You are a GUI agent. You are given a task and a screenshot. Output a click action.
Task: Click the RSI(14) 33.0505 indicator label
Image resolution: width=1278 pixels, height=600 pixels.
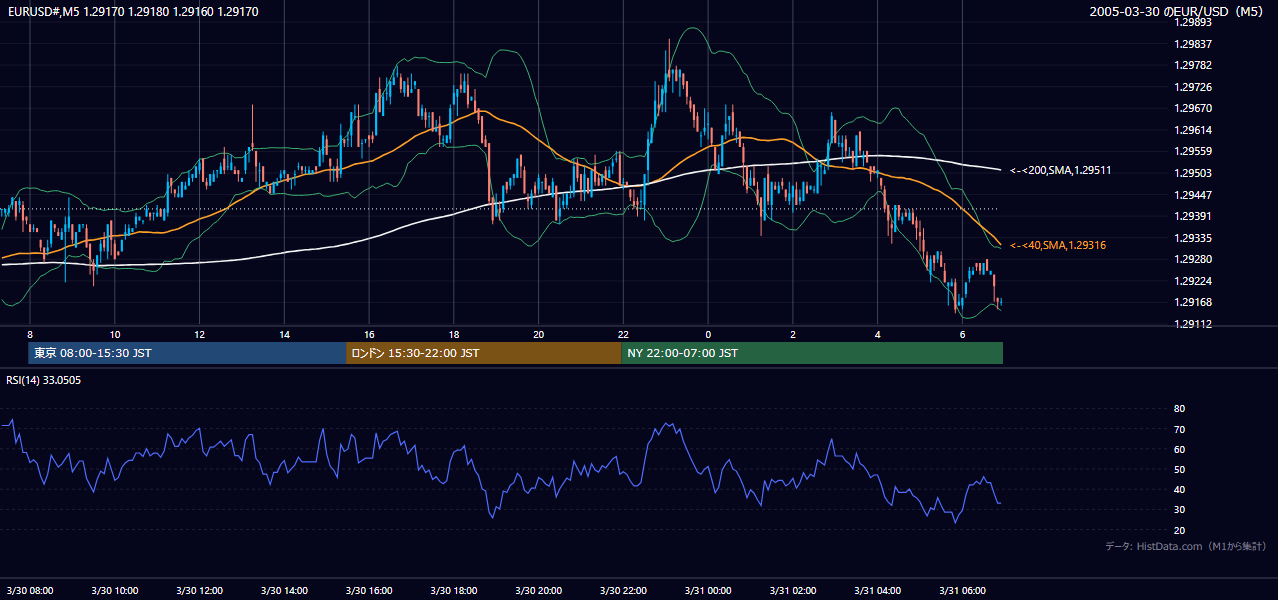tap(44, 380)
